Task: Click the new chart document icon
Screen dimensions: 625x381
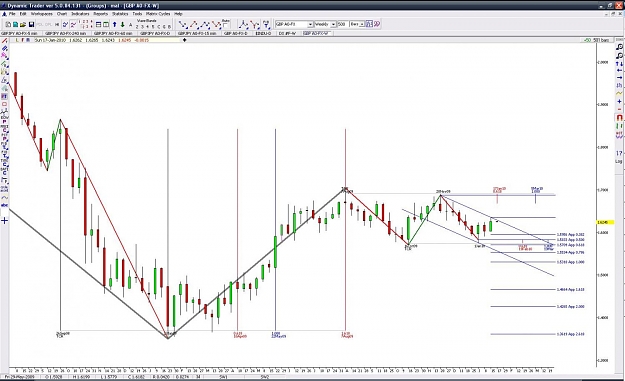Action: click(8, 24)
